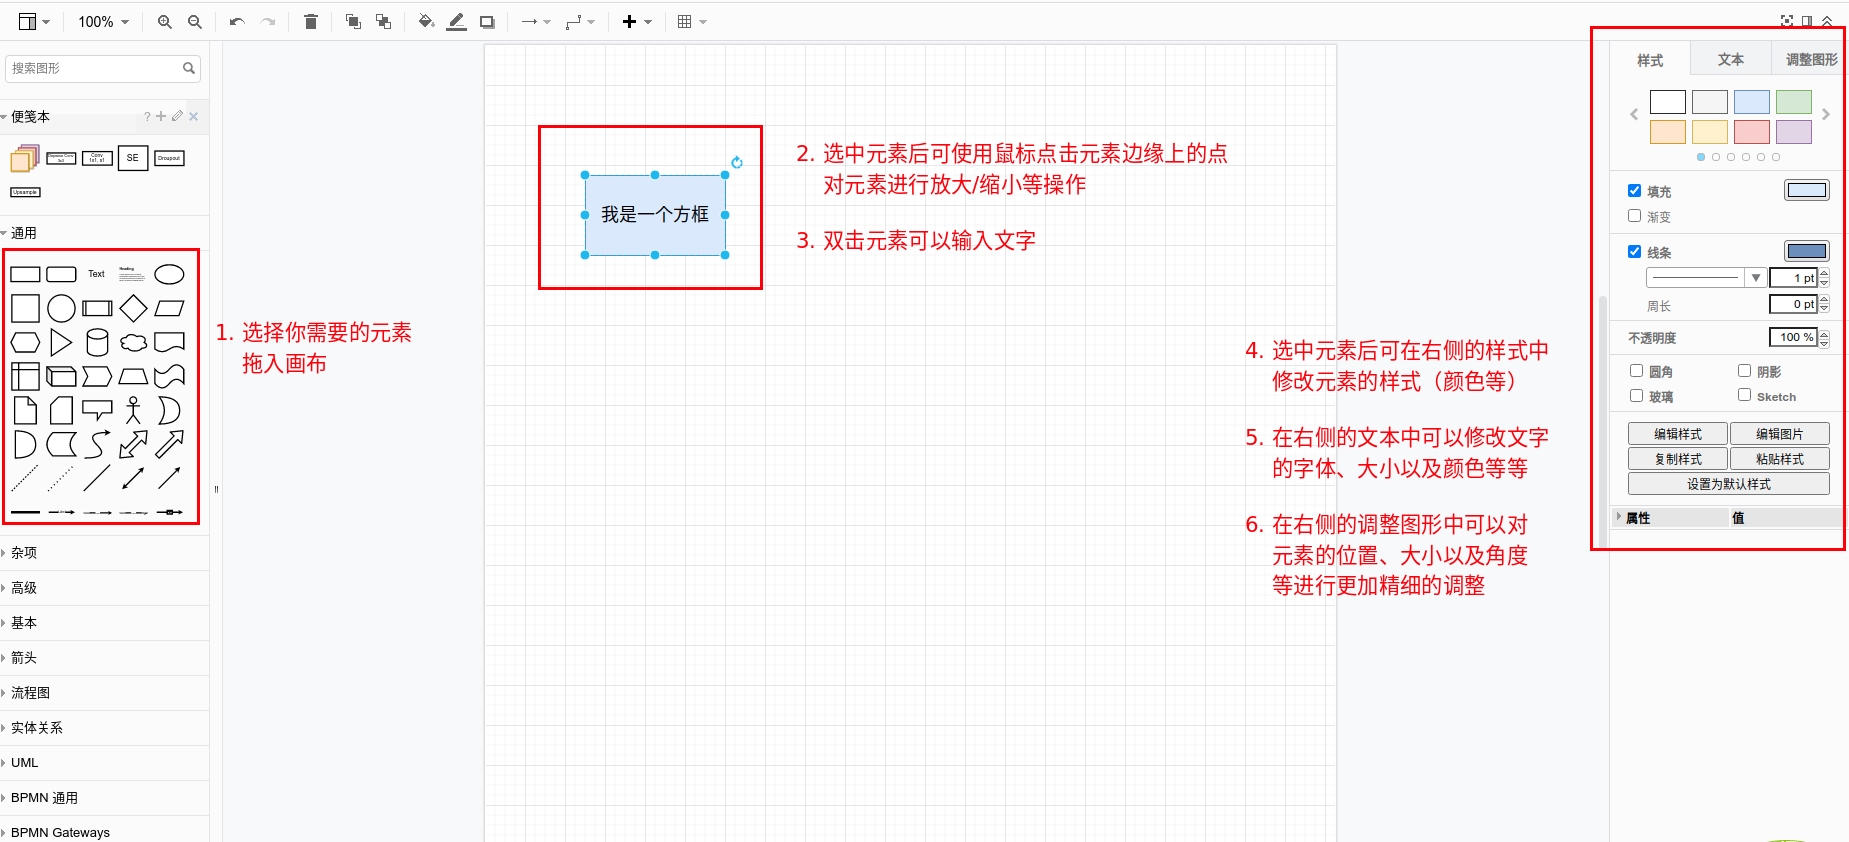Select the cloud shape in General palette
Viewport: 1849px width, 842px height.
click(x=133, y=343)
